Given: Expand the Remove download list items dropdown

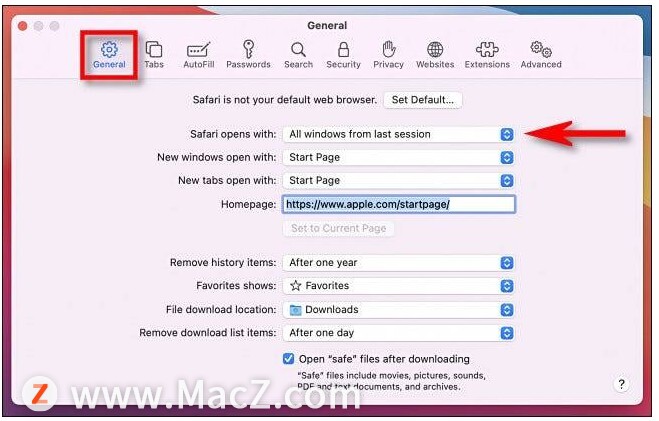Looking at the screenshot, I should [398, 333].
